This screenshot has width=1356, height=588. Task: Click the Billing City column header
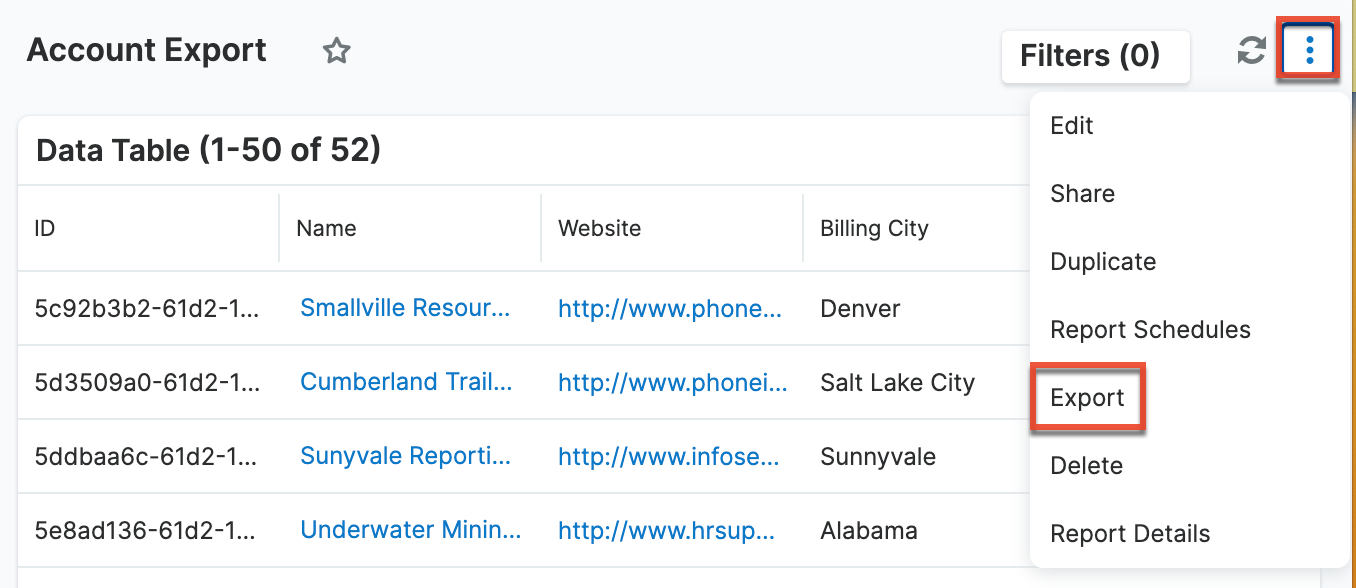(874, 229)
